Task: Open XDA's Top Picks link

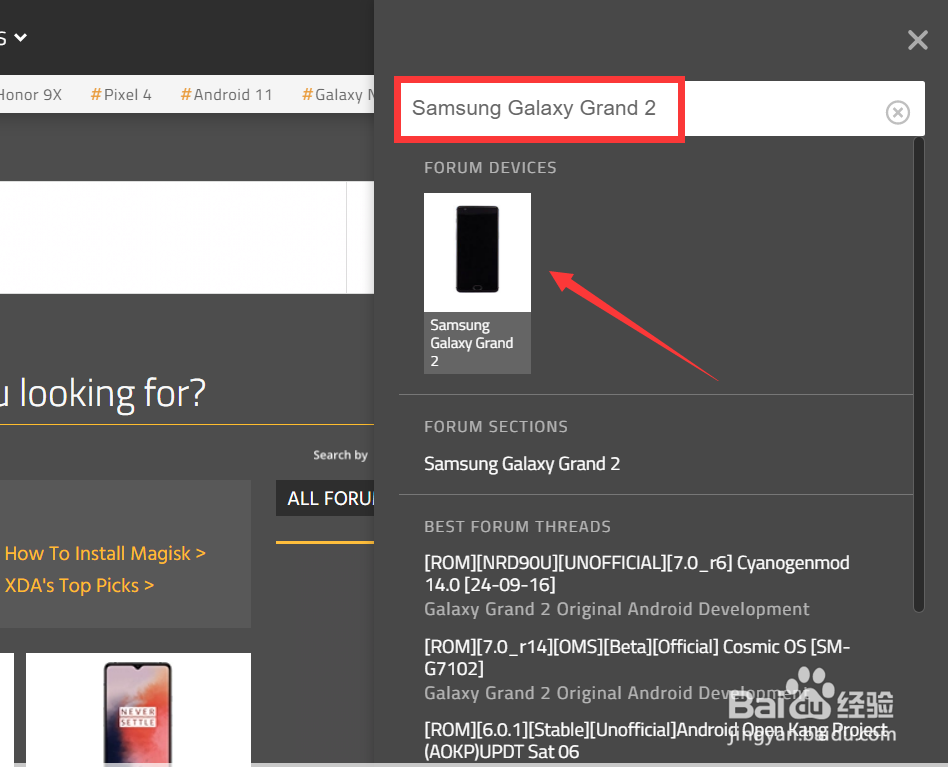Action: tap(79, 585)
